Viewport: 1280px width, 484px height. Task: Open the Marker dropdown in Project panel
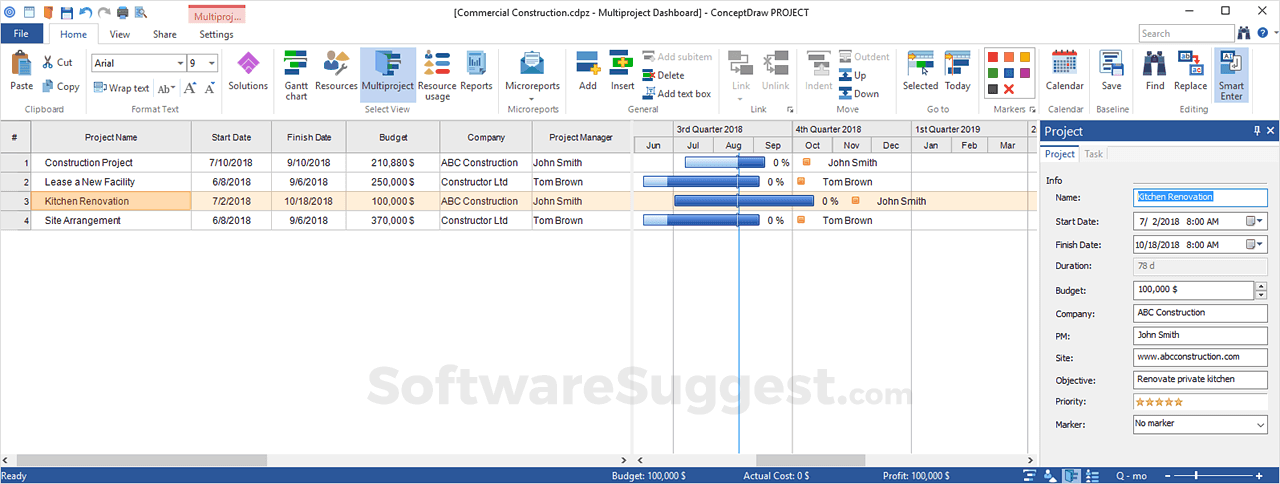[x=1259, y=424]
